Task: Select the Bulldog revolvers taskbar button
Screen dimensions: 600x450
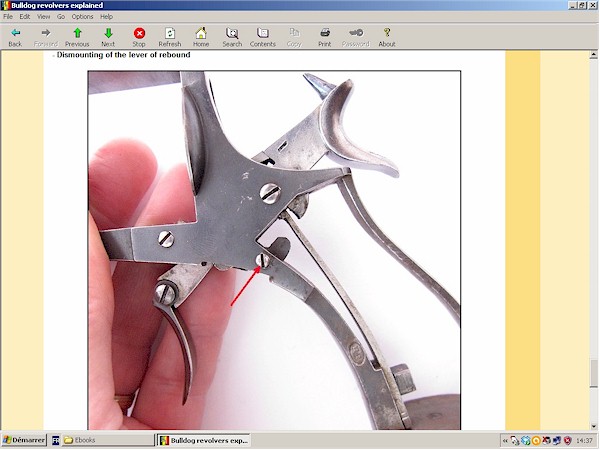Action: tap(204, 440)
